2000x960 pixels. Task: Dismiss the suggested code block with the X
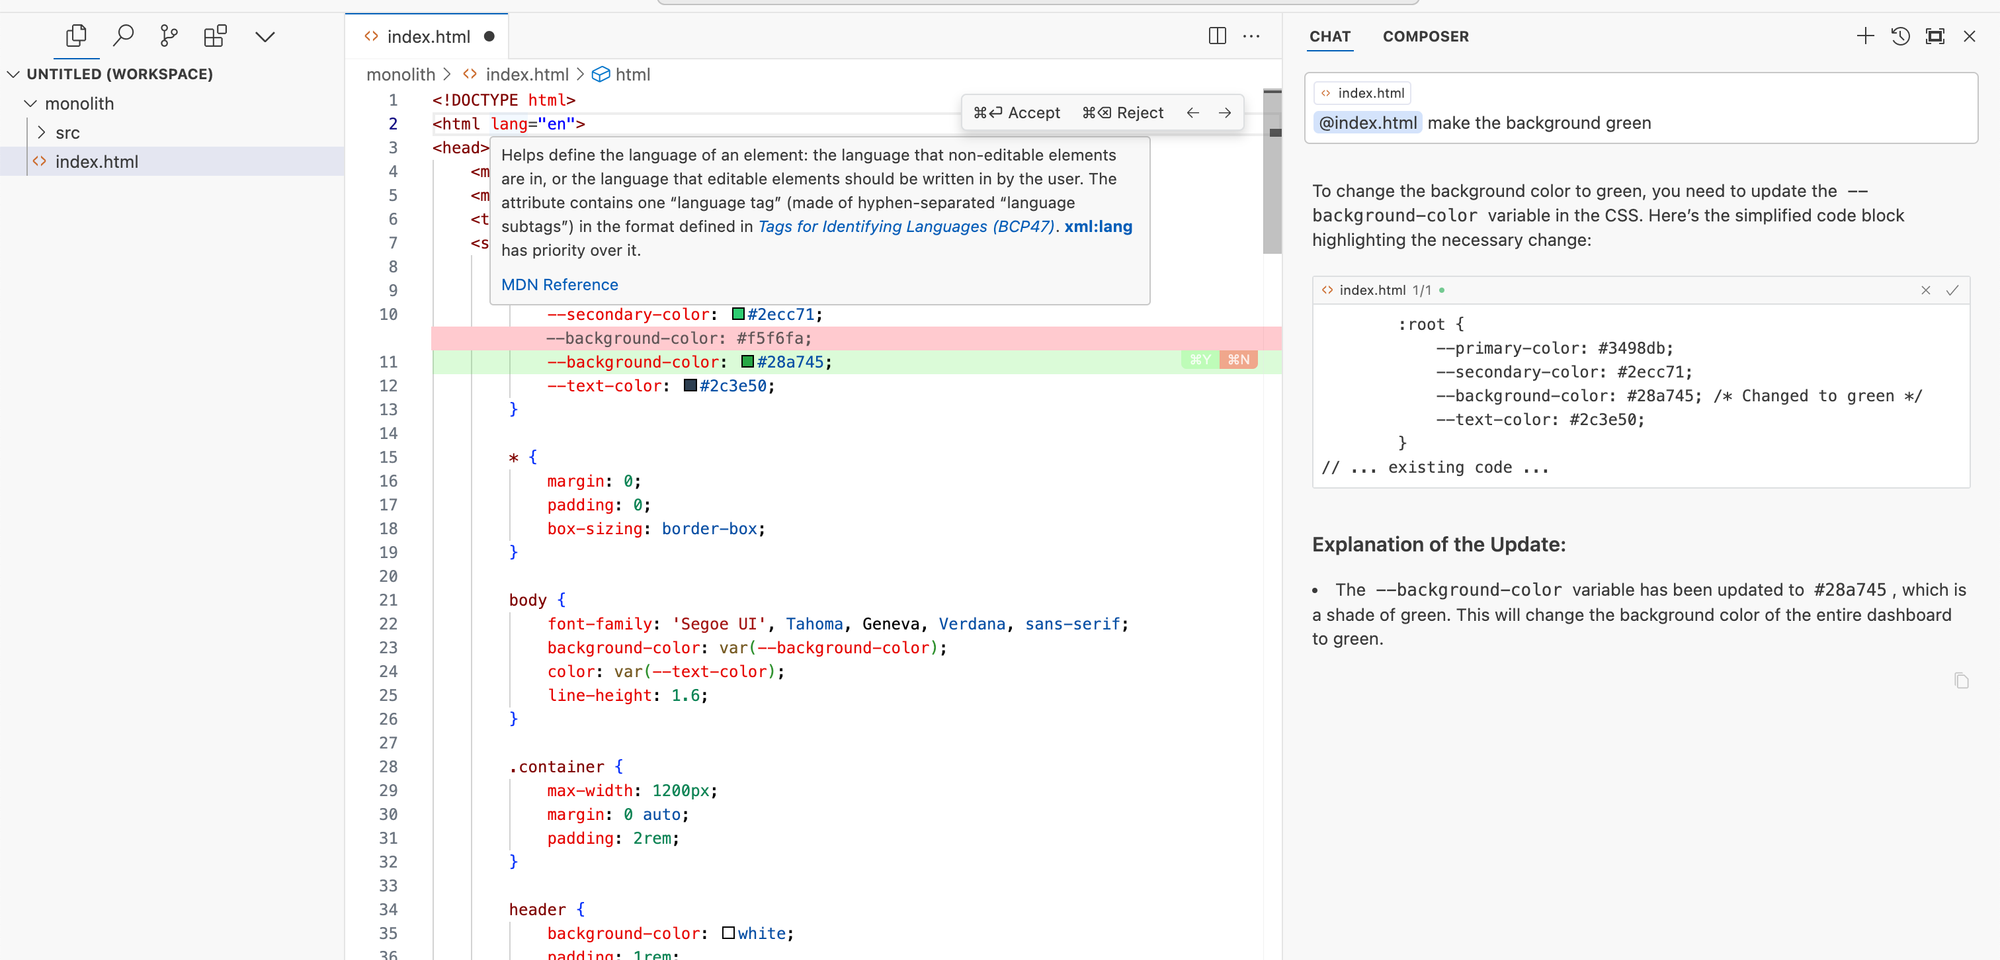[x=1925, y=289]
